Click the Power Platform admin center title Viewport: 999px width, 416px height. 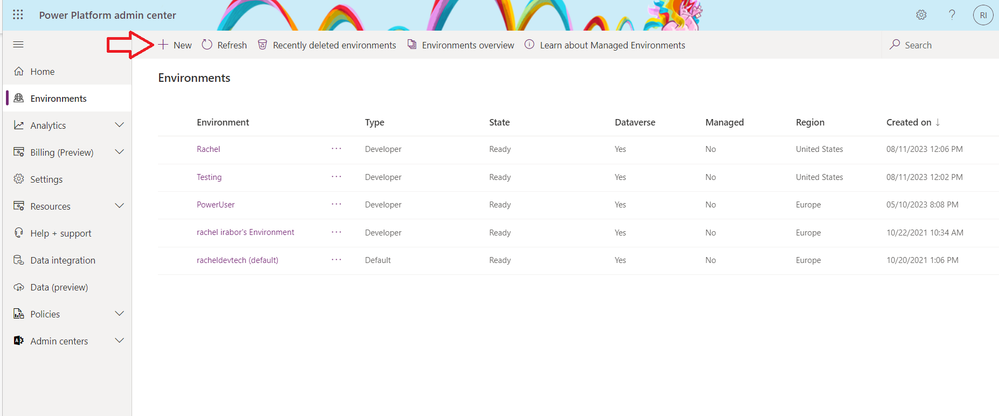tap(108, 15)
